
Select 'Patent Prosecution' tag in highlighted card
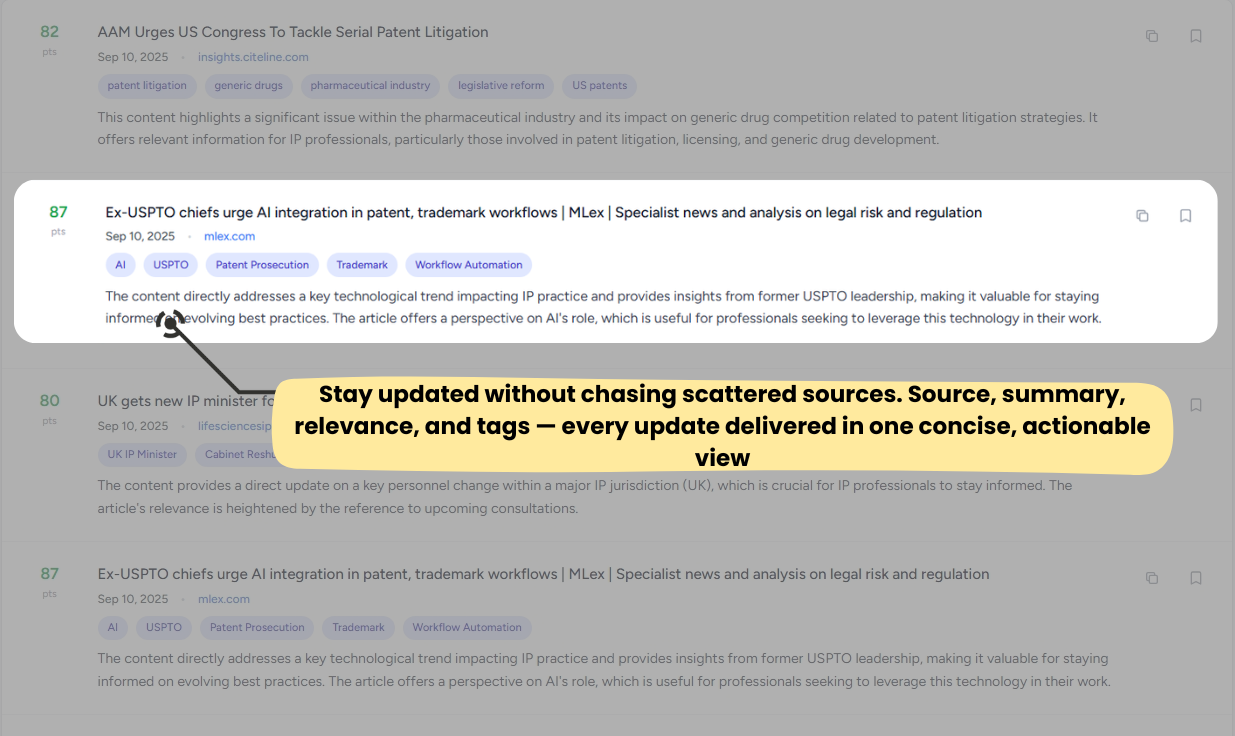(262, 265)
